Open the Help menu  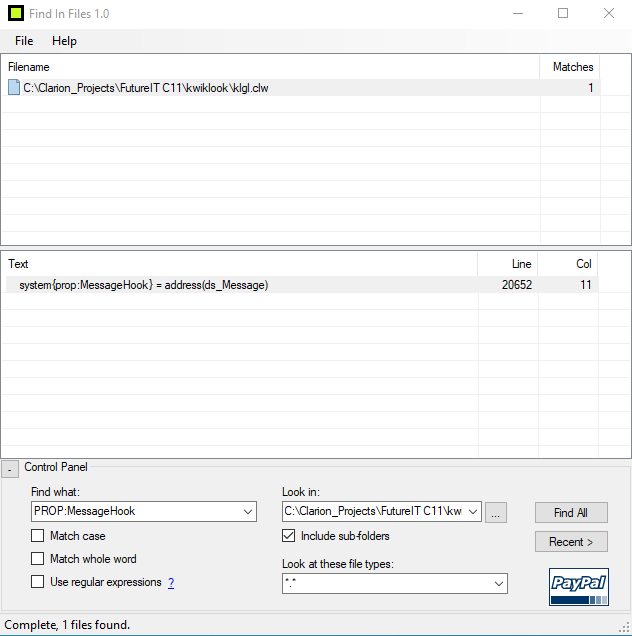pos(64,41)
